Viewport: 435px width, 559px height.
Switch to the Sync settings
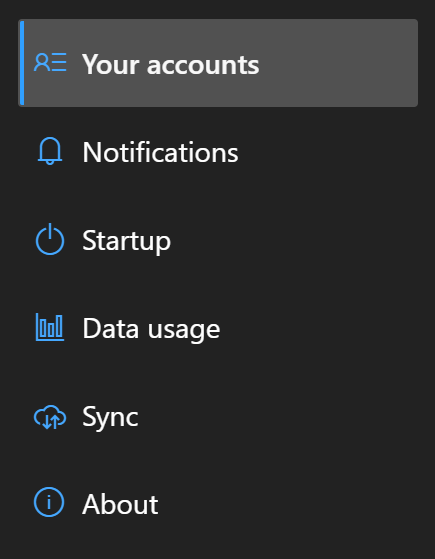(x=218, y=415)
